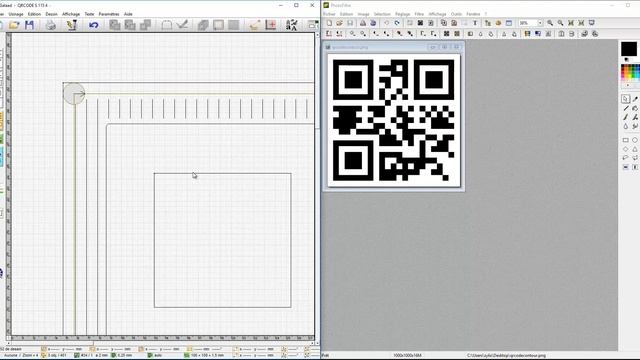This screenshot has height=360, width=640.
Task: Open PhotoFiltre Réglage menu
Action: click(x=402, y=14)
